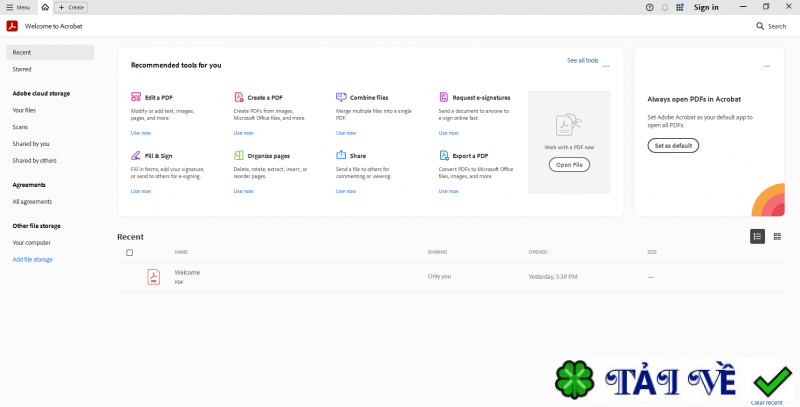Open the Always open PDFs card ellipsis menu
The height and width of the screenshot is (407, 800).
(x=767, y=66)
